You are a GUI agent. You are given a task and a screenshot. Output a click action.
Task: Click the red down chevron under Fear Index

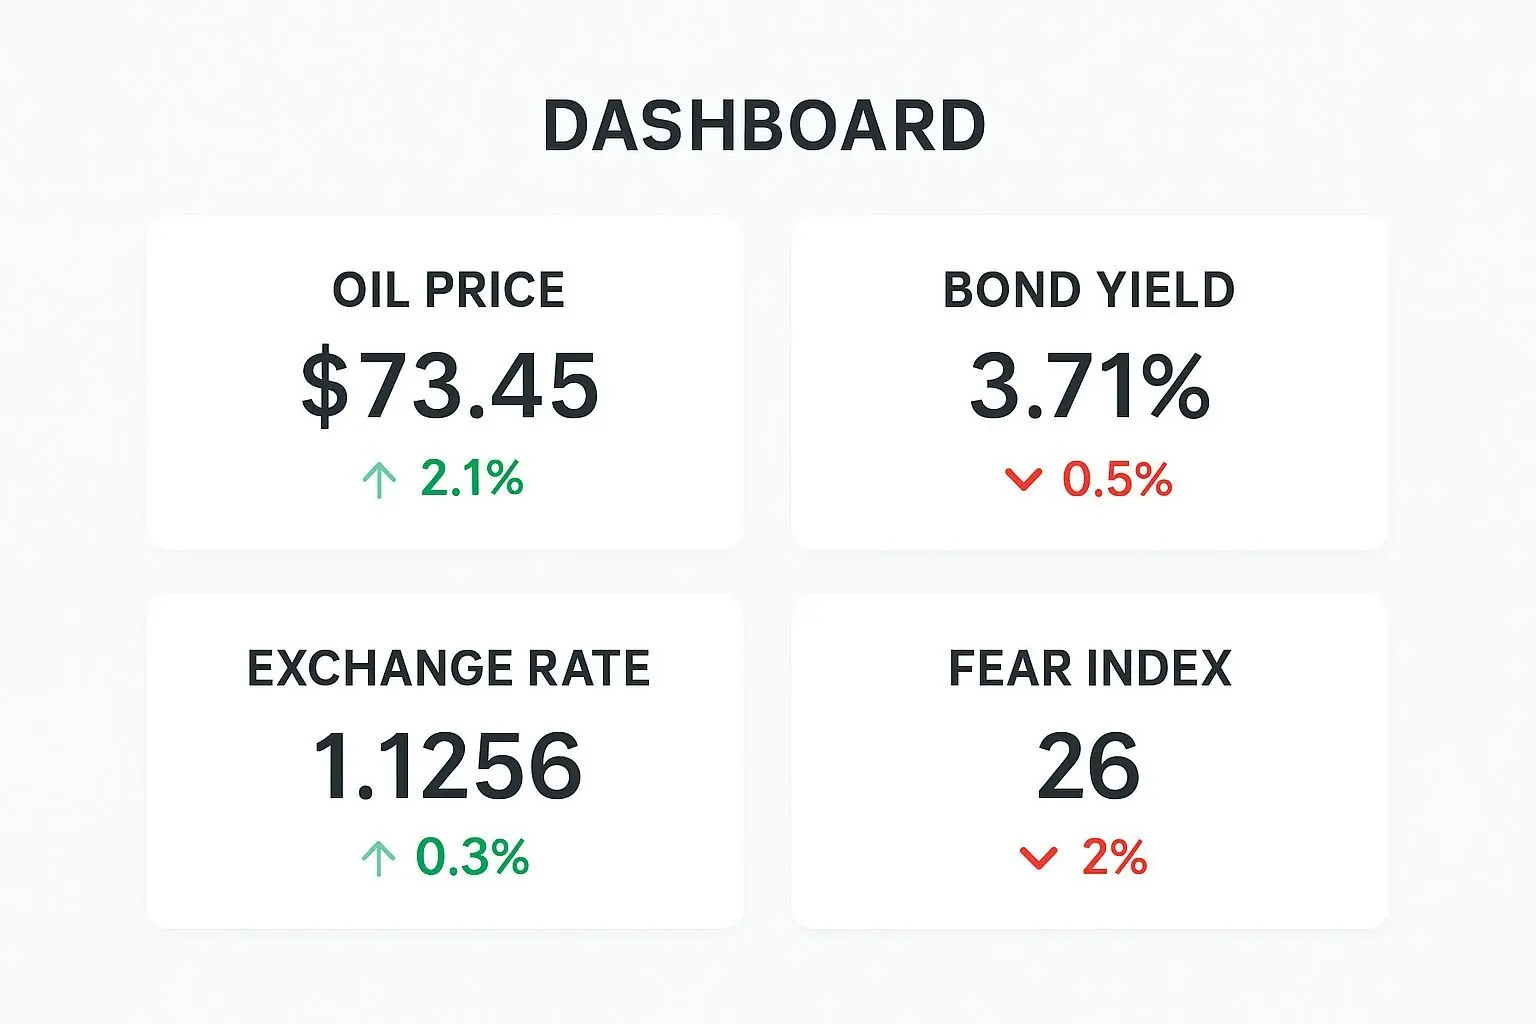point(1038,858)
